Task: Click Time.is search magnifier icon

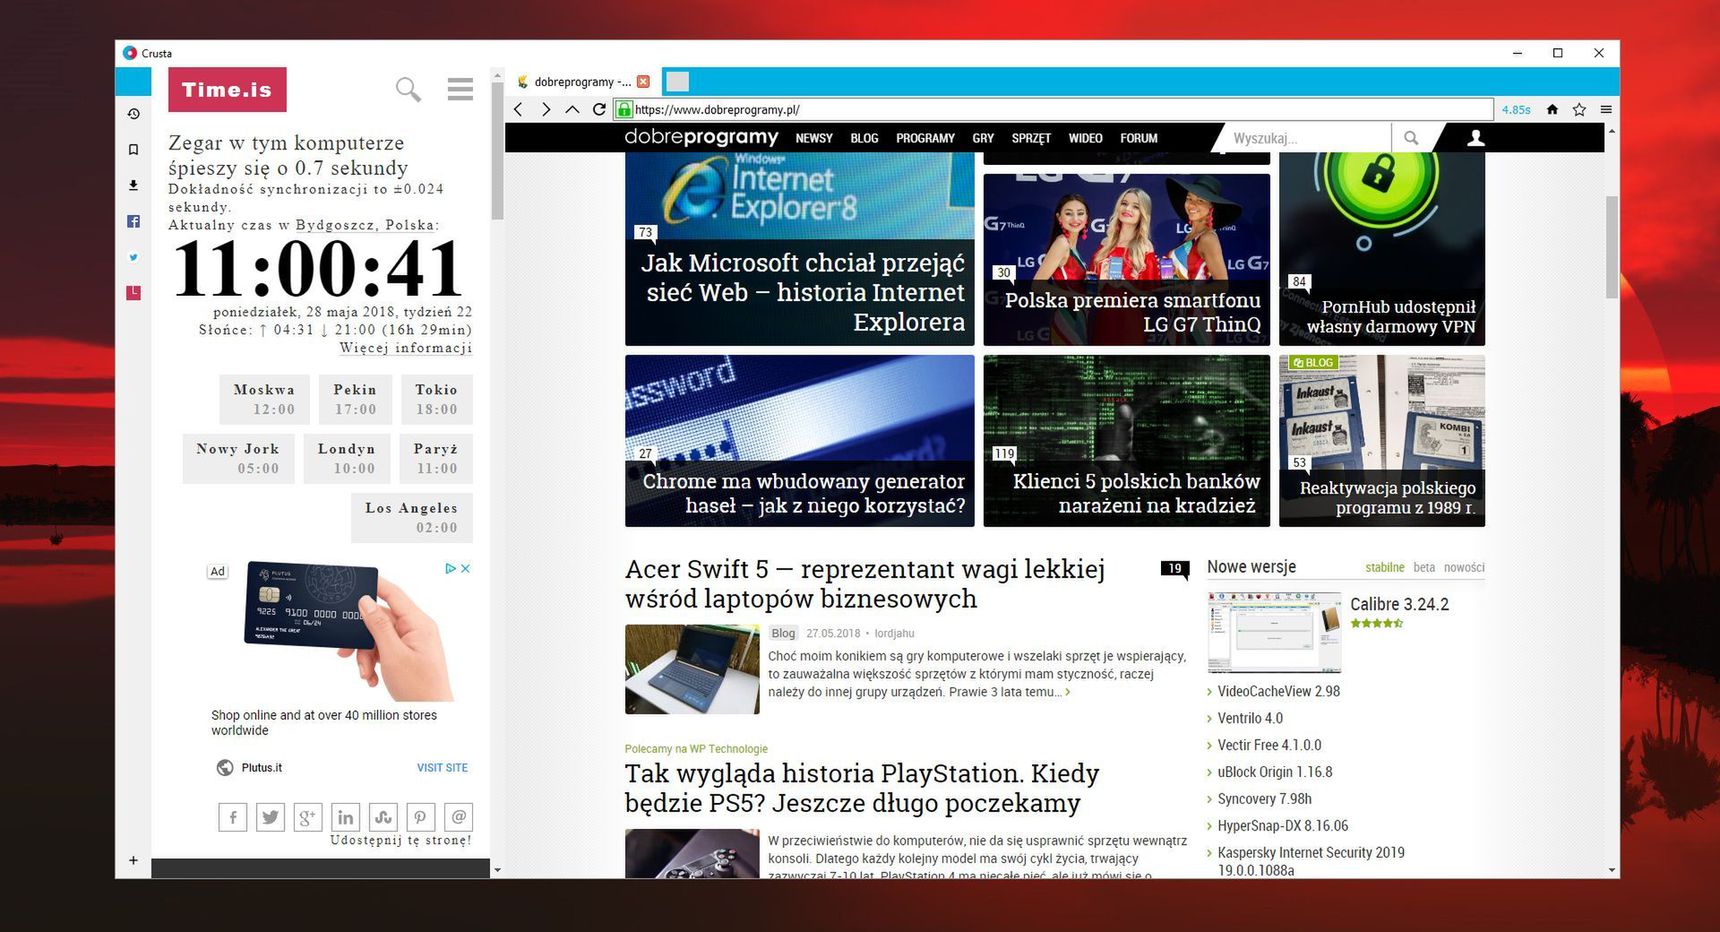Action: click(x=408, y=89)
